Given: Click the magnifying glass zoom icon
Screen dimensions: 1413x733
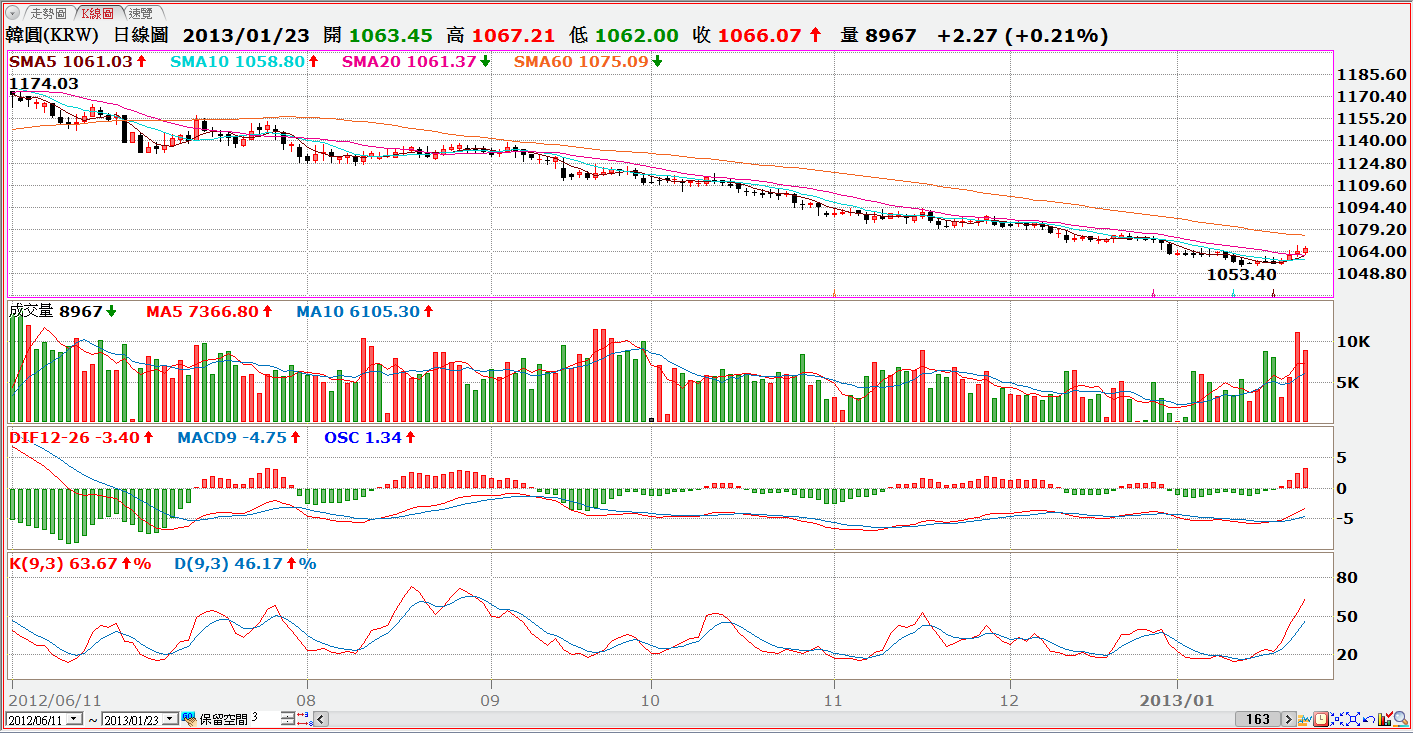Looking at the screenshot, I should pyautogui.click(x=1401, y=719).
